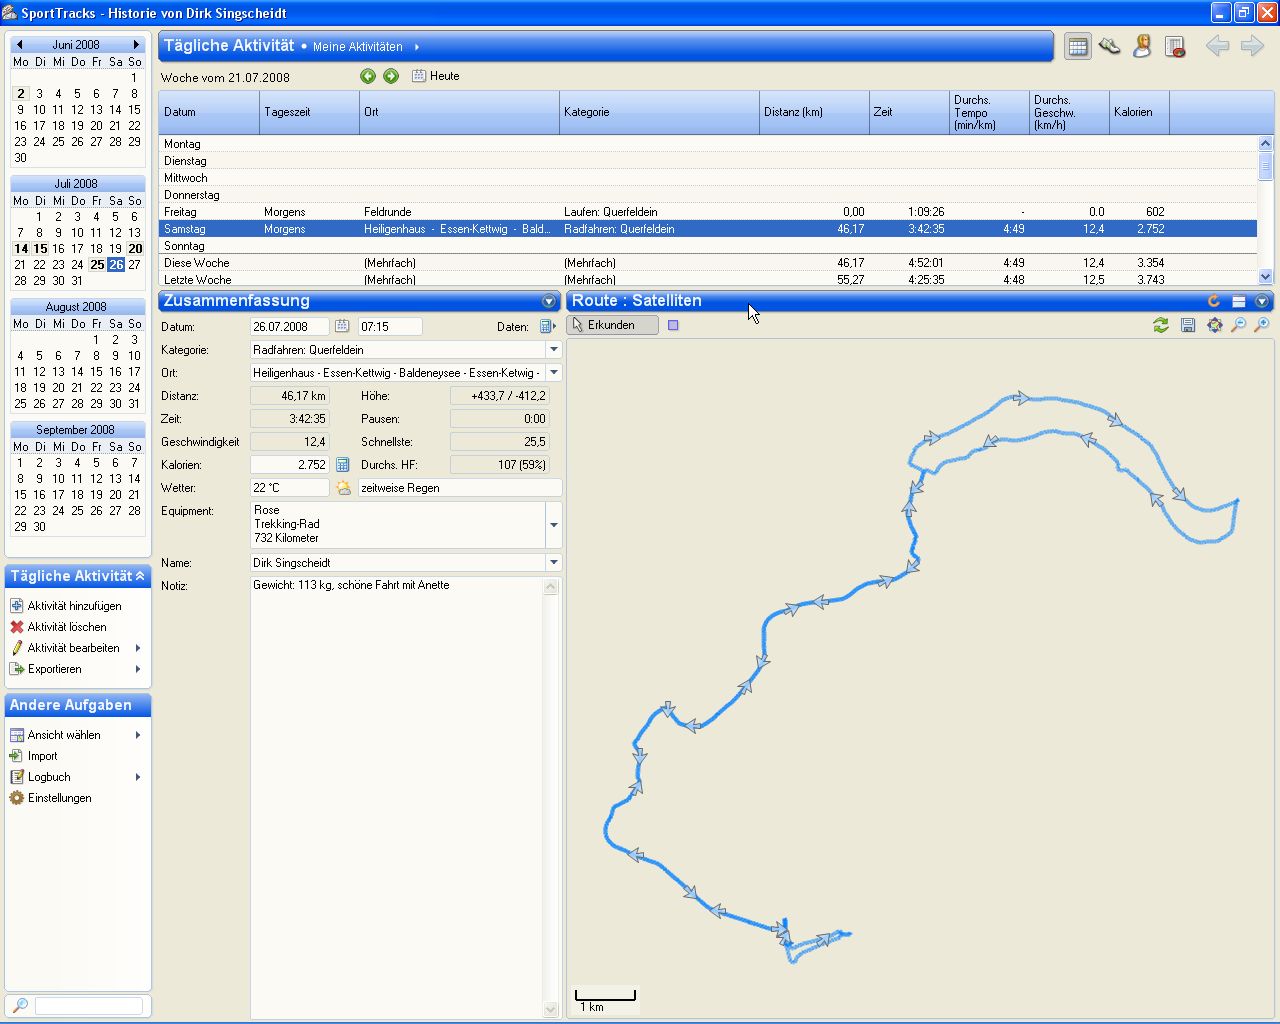Click Aktivität hinzufügen
The width and height of the screenshot is (1280, 1024).
click(x=74, y=606)
